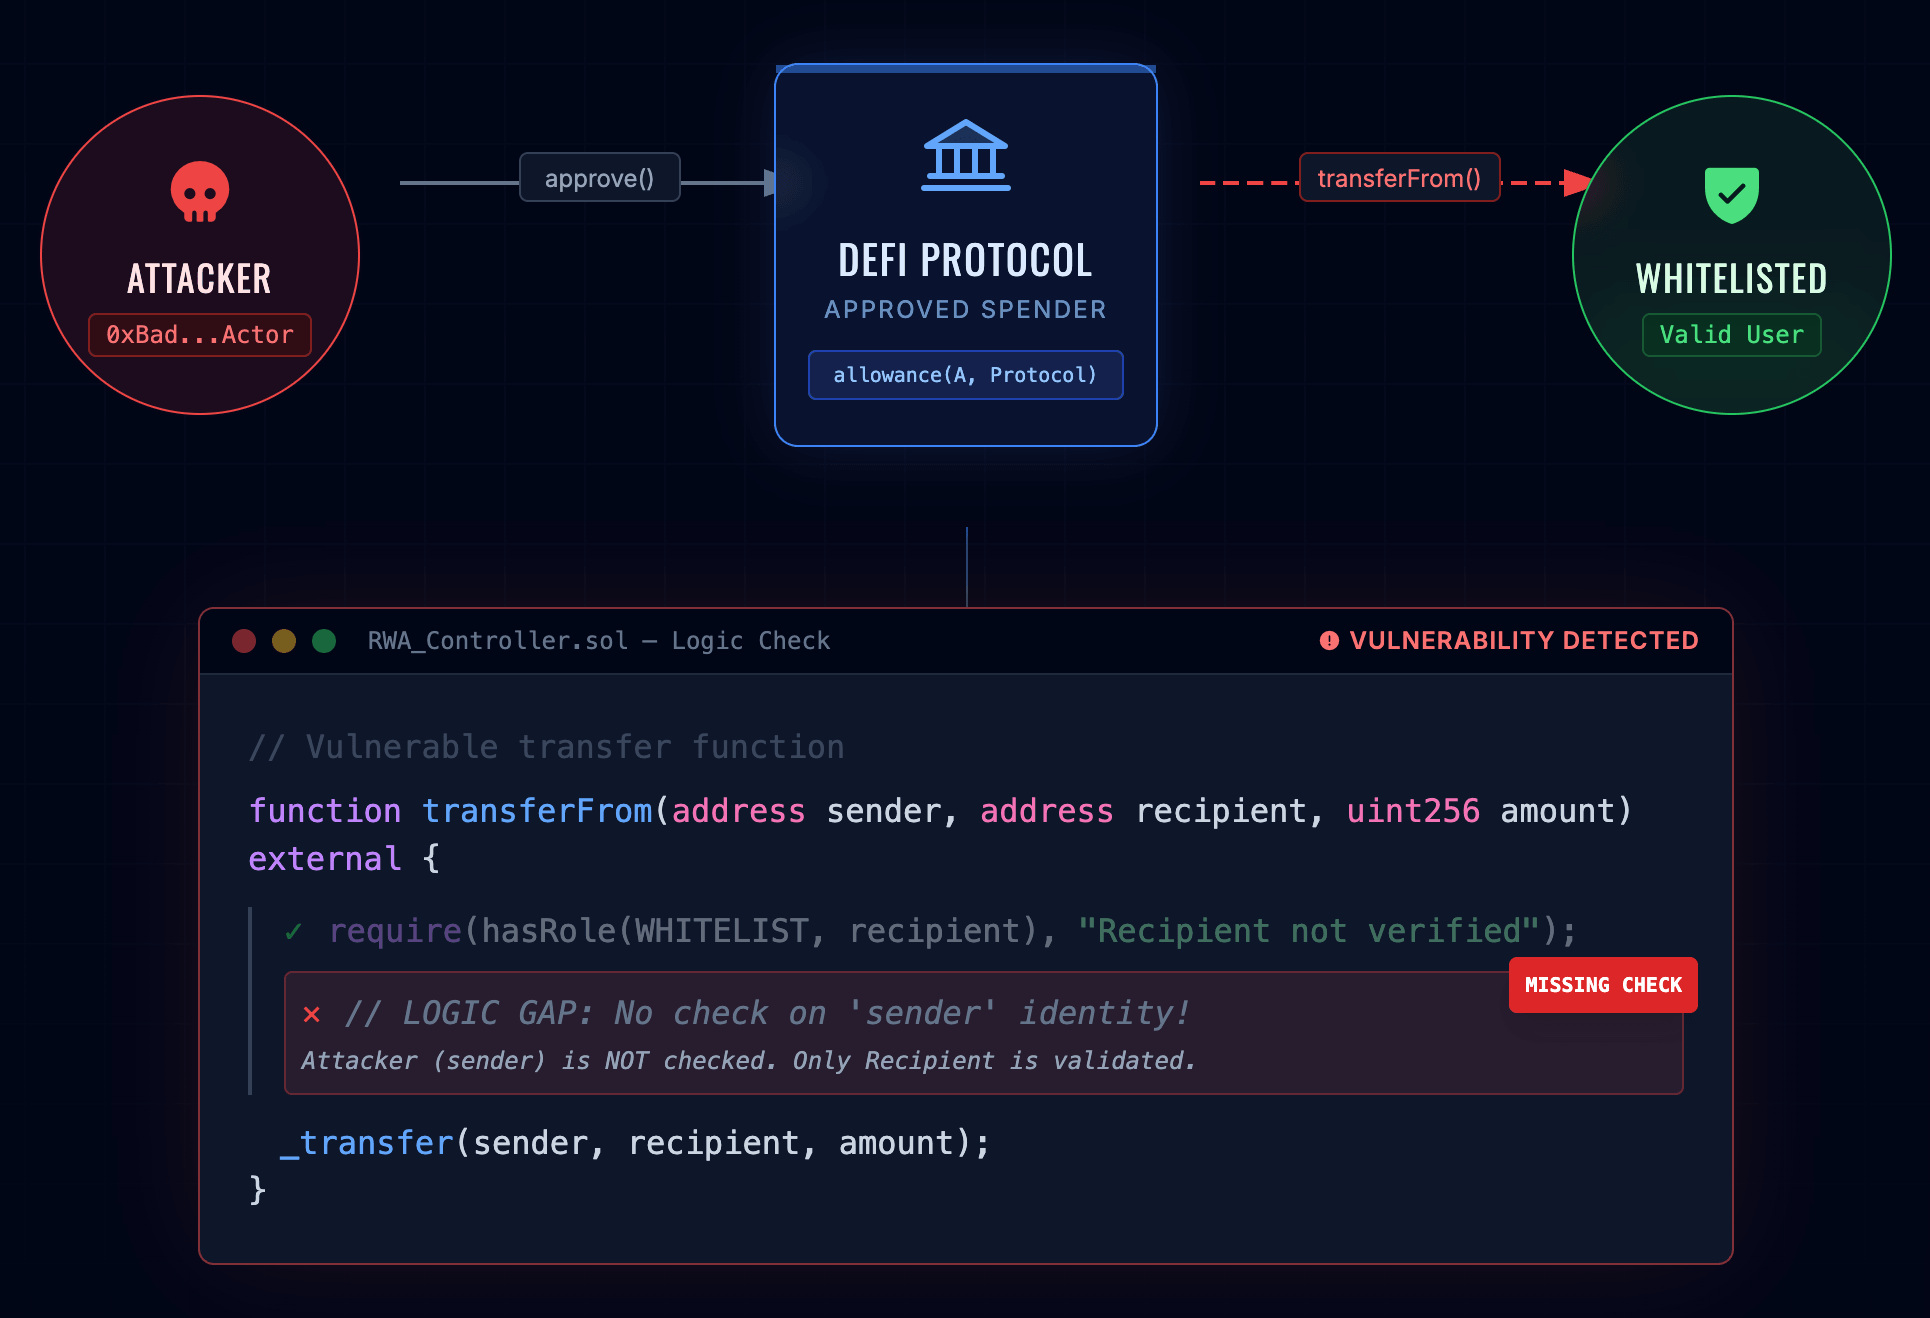Image resolution: width=1930 pixels, height=1318 pixels.
Task: Click the red dashed arrowhead
Action: click(1576, 183)
